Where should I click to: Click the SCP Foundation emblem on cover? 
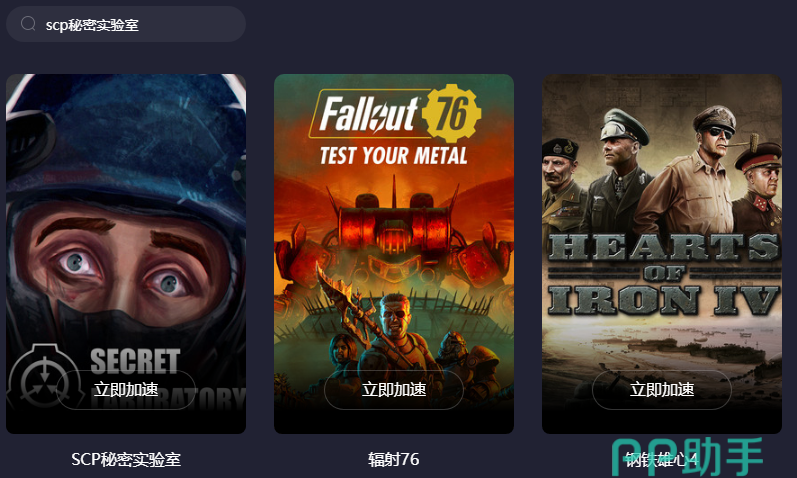point(44,376)
